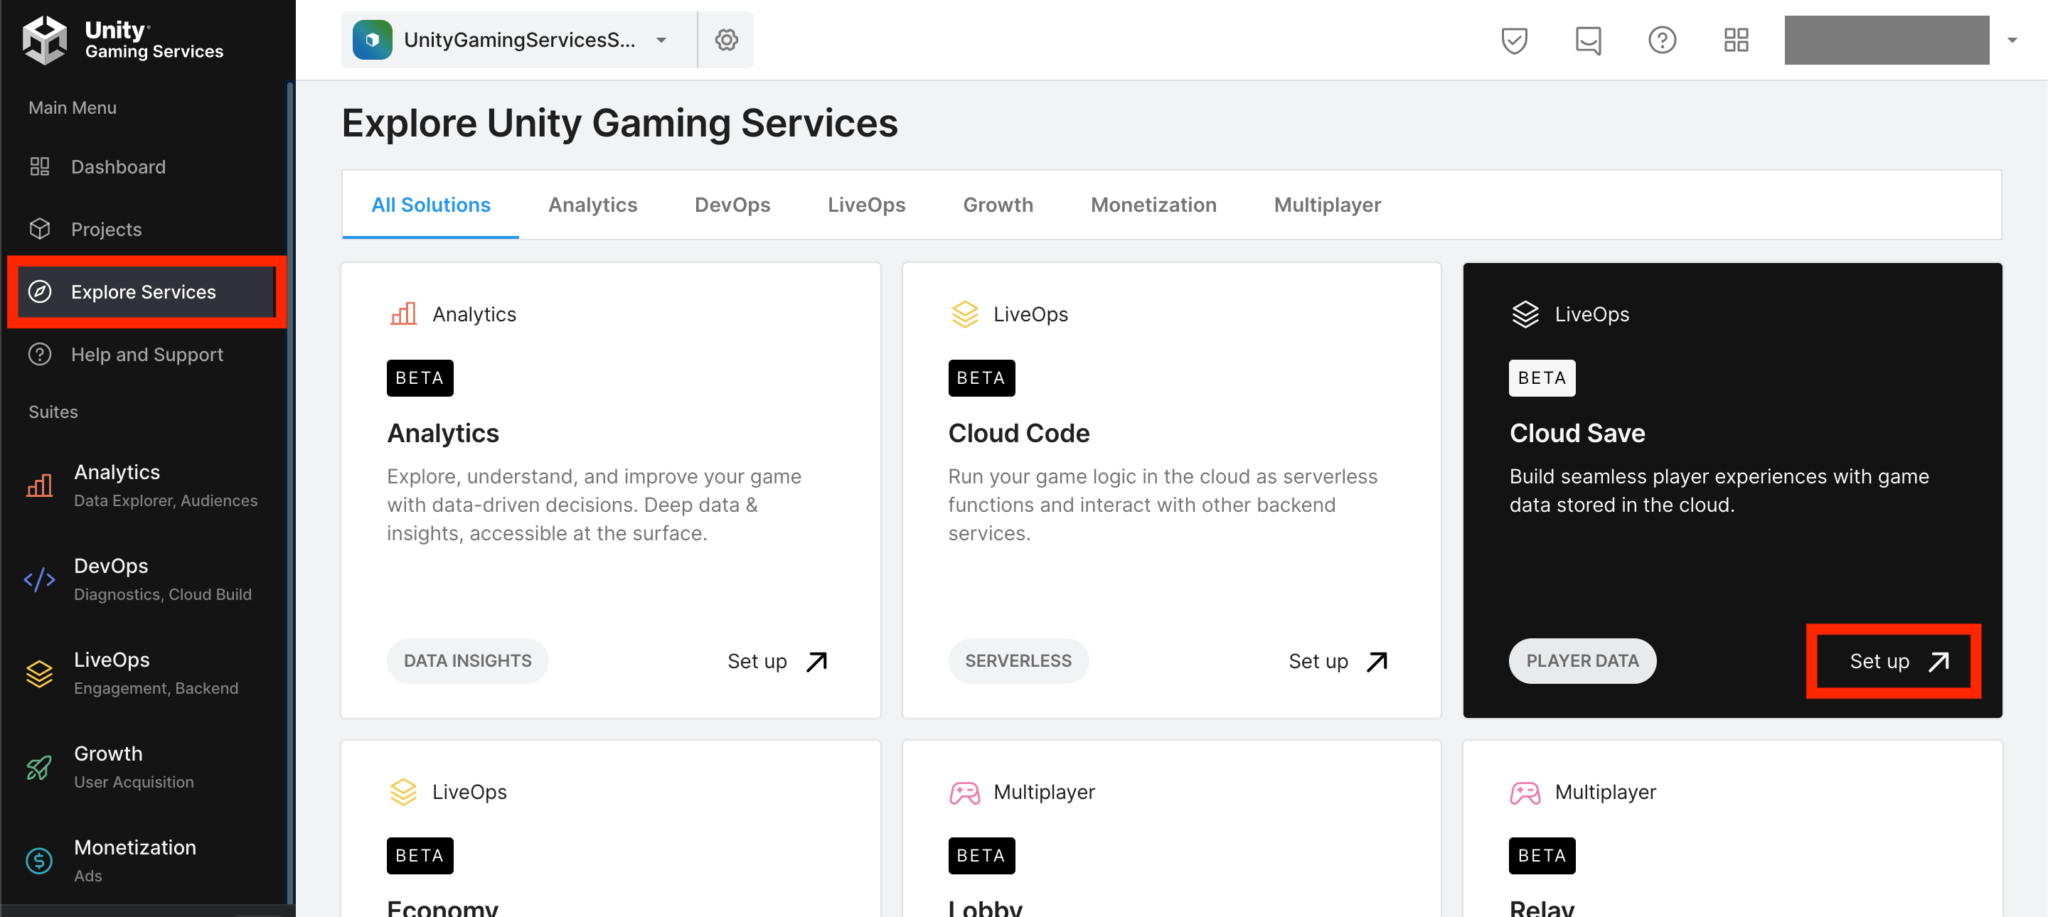
Task: Click the help question mark icon
Action: (x=1661, y=40)
